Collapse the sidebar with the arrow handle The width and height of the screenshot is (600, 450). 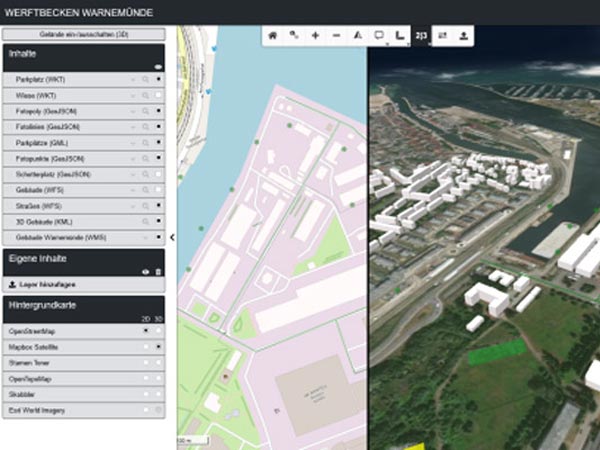172,237
